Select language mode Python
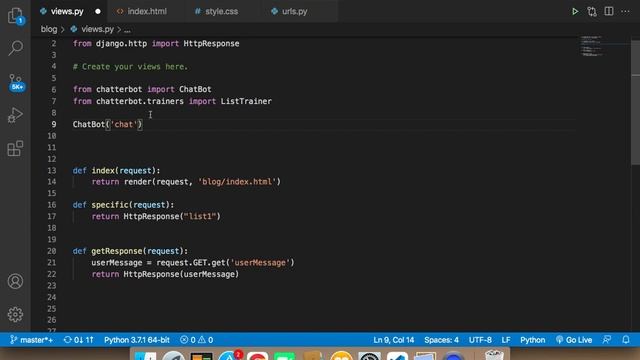The image size is (640, 360). (x=532, y=340)
